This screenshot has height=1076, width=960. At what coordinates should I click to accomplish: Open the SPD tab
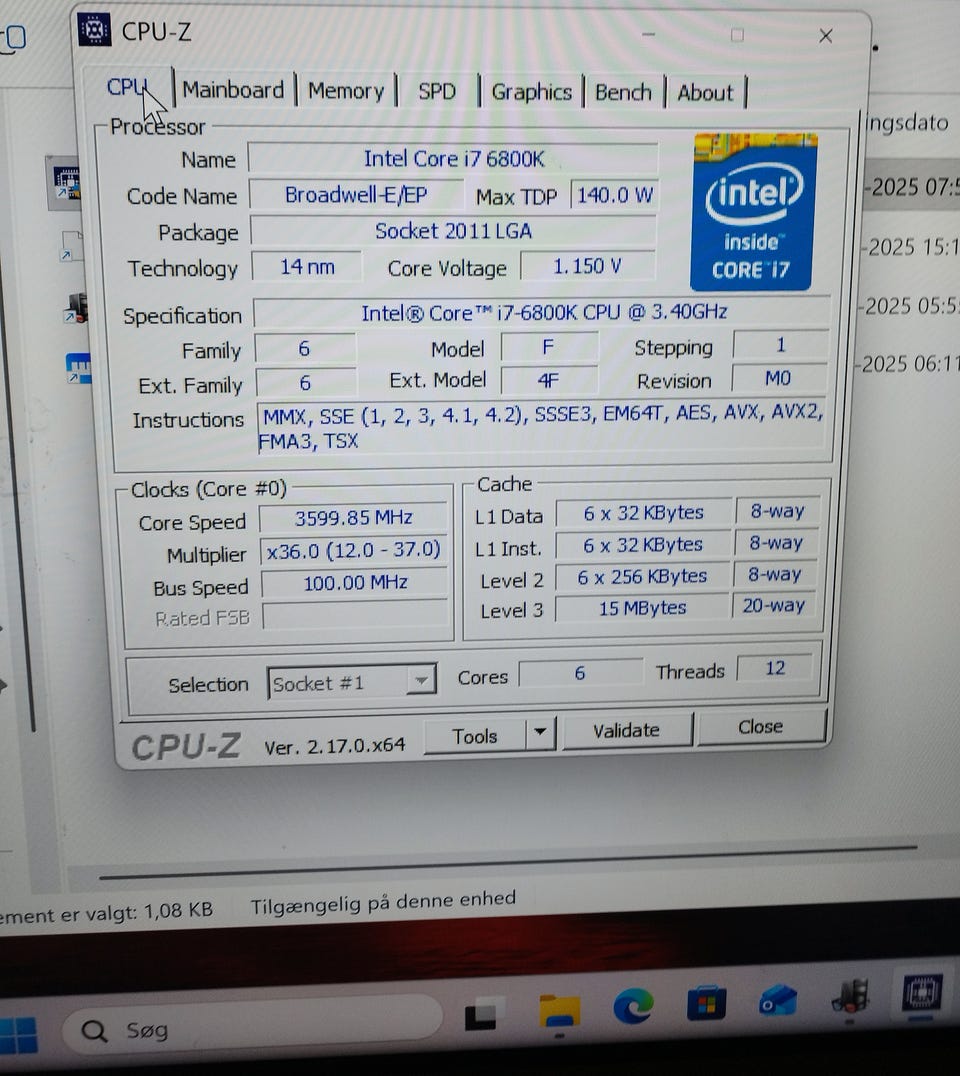point(437,91)
